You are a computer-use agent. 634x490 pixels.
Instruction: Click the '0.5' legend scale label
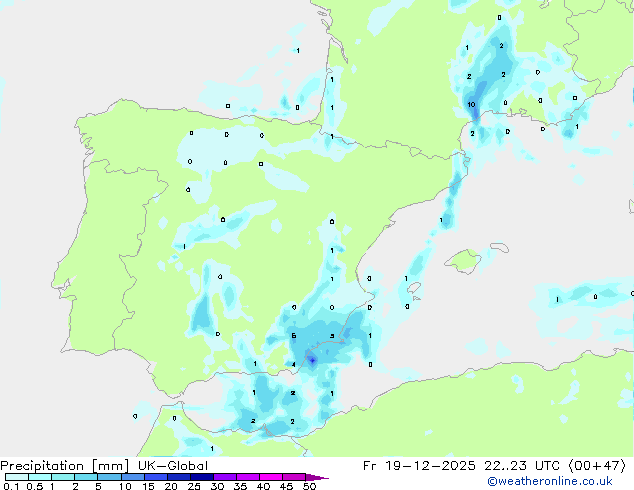point(34,486)
